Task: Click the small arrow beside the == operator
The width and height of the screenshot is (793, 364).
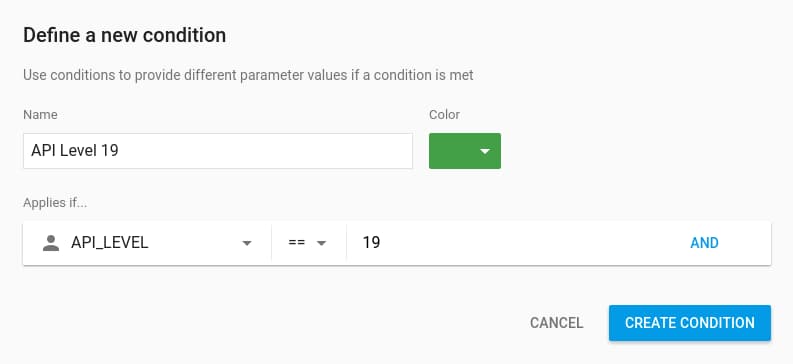Action: [x=321, y=243]
